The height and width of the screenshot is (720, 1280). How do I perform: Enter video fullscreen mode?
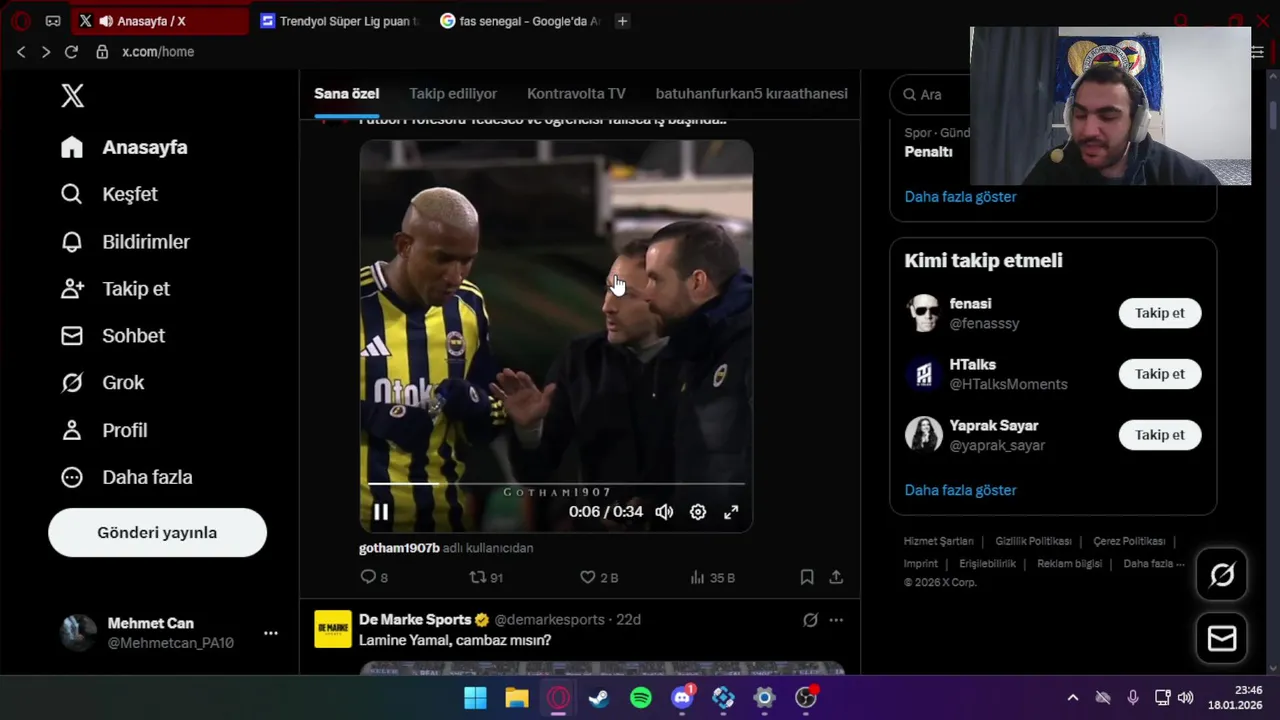tap(731, 512)
